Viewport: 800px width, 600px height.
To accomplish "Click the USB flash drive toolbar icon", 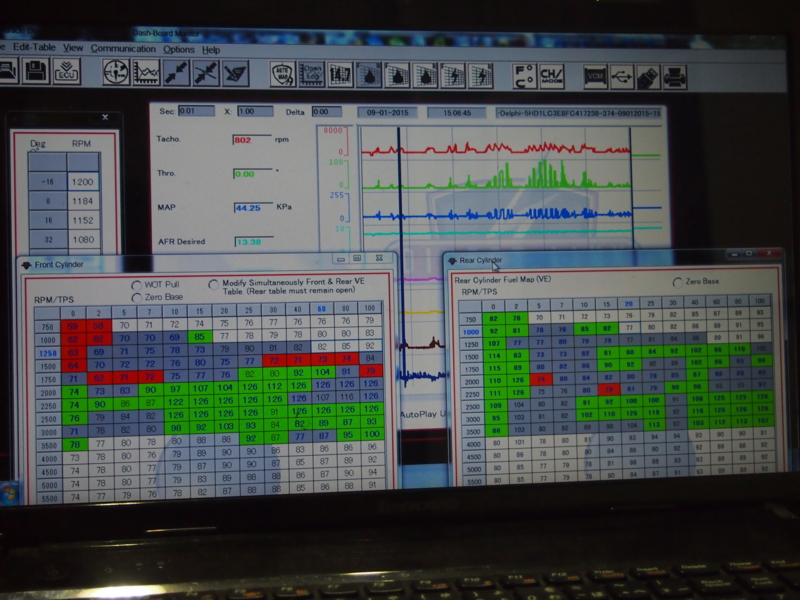I will (648, 78).
